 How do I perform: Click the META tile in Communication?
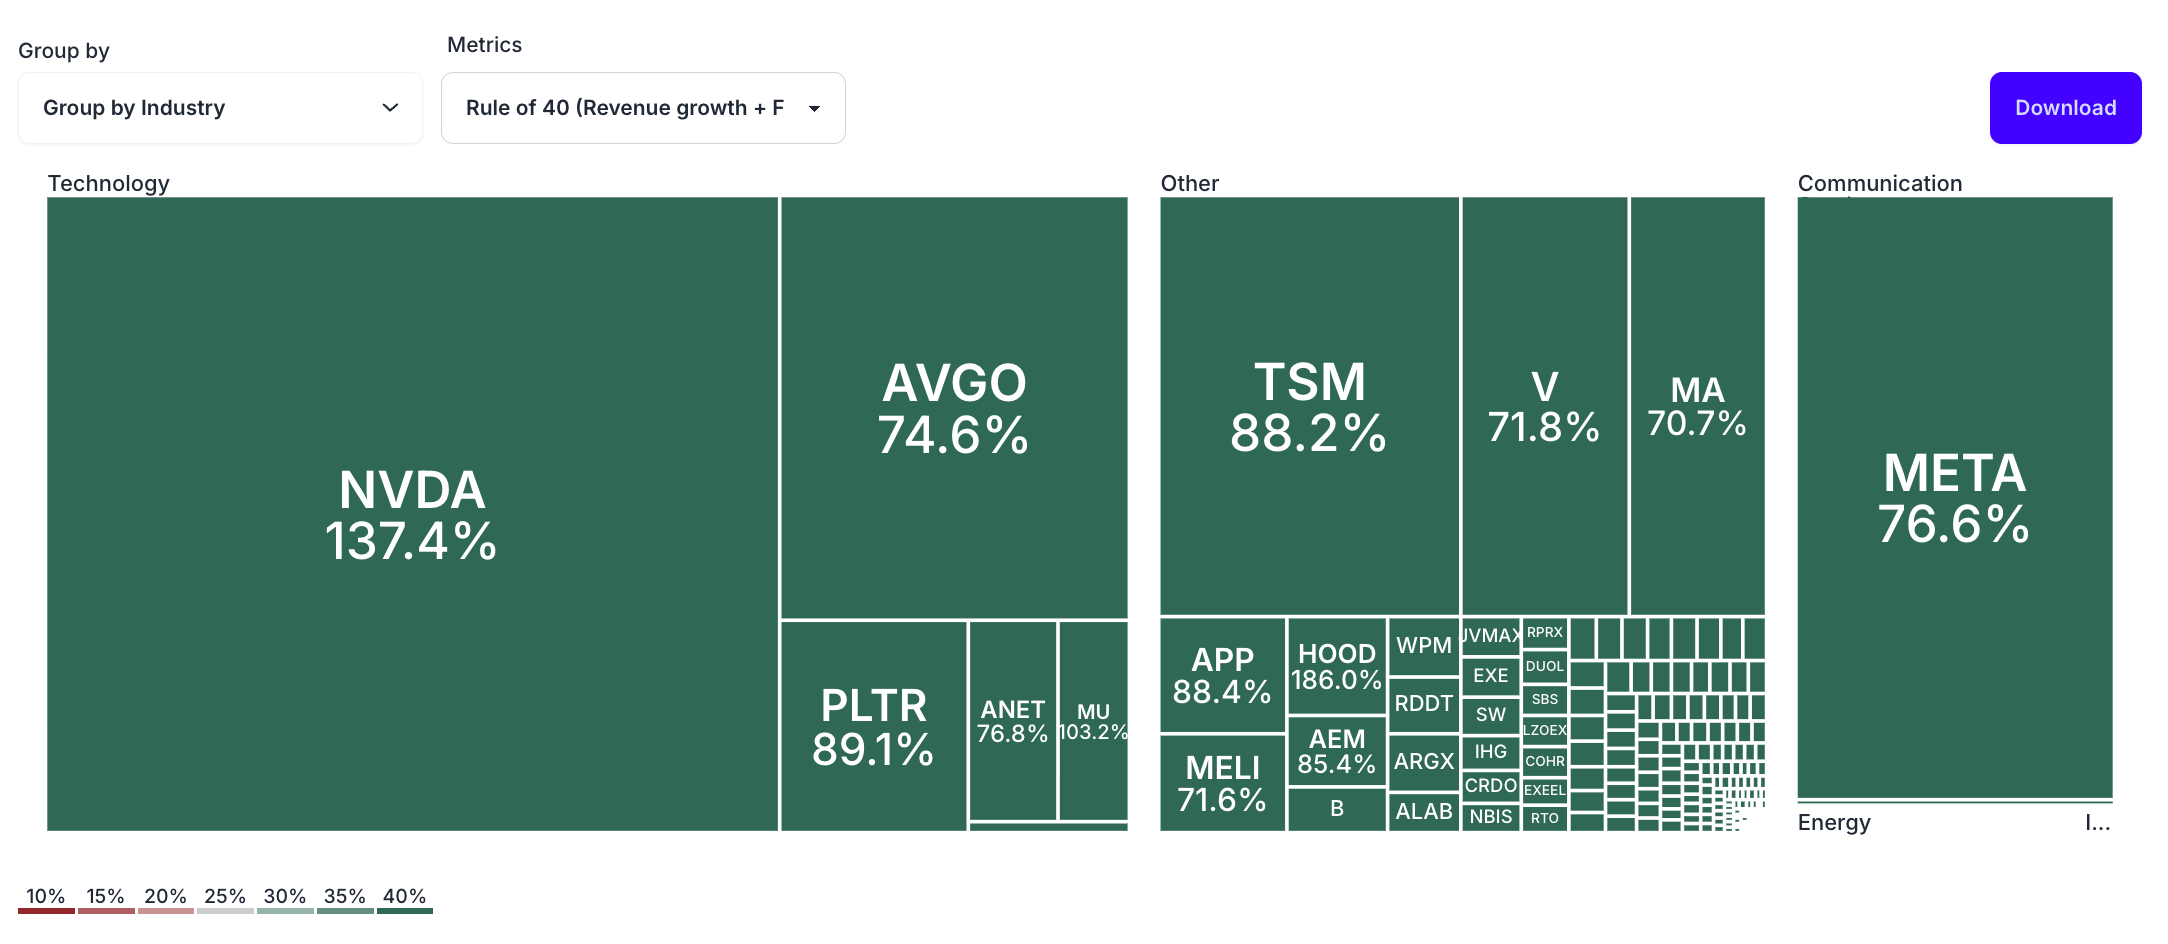click(1953, 495)
